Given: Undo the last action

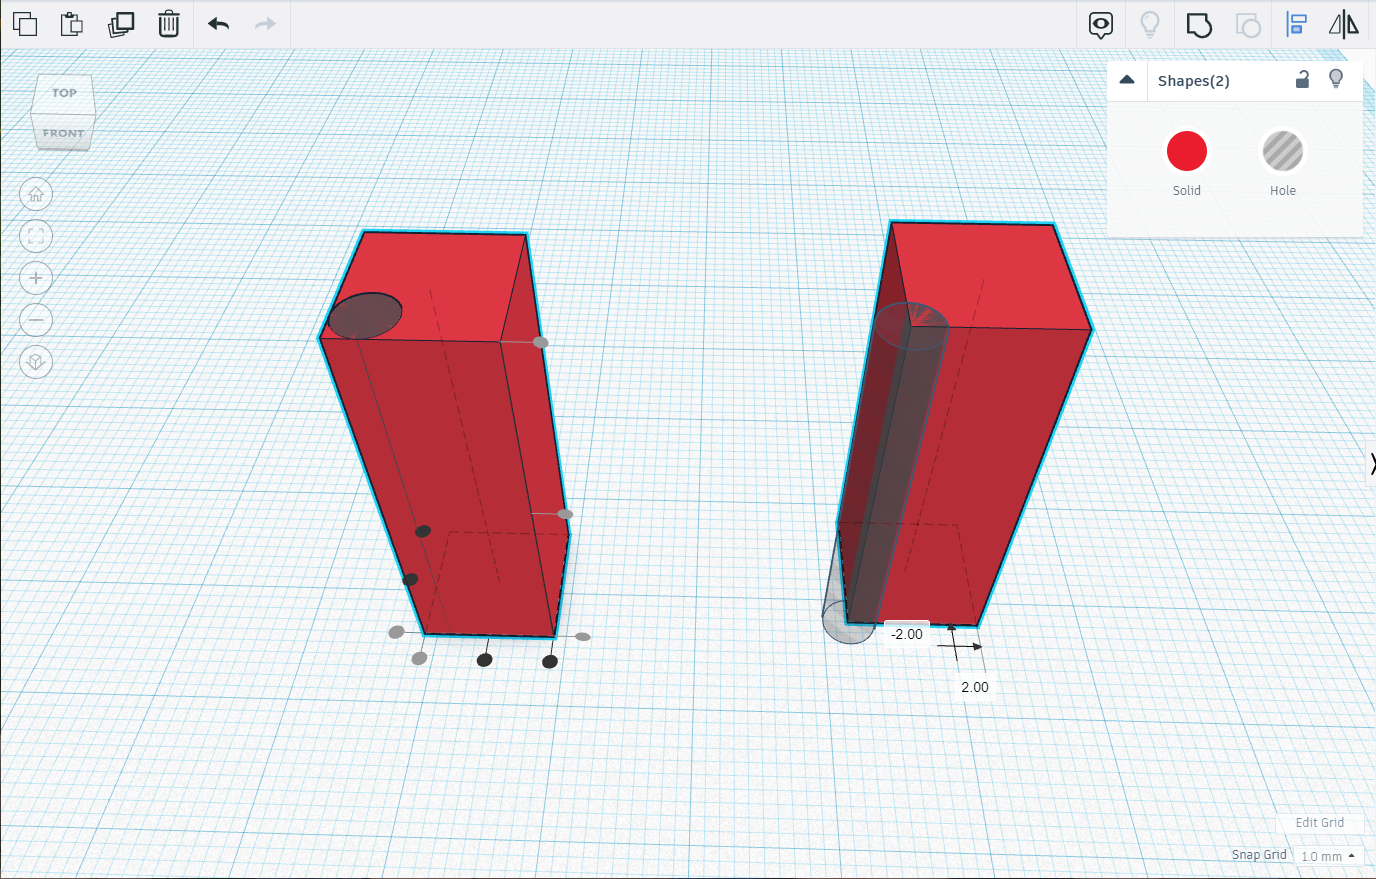Looking at the screenshot, I should click(x=218, y=24).
